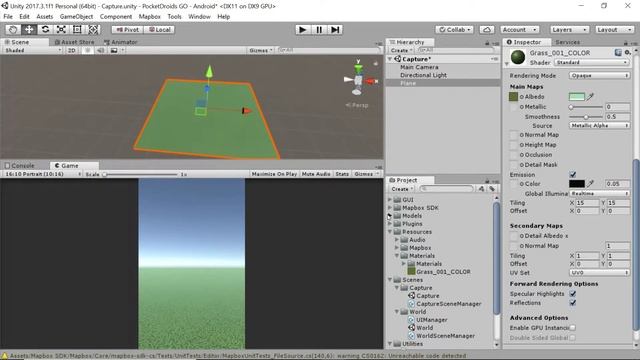Toggle Reflections checkbox
Image resolution: width=640 pixels, height=360 pixels.
(573, 303)
